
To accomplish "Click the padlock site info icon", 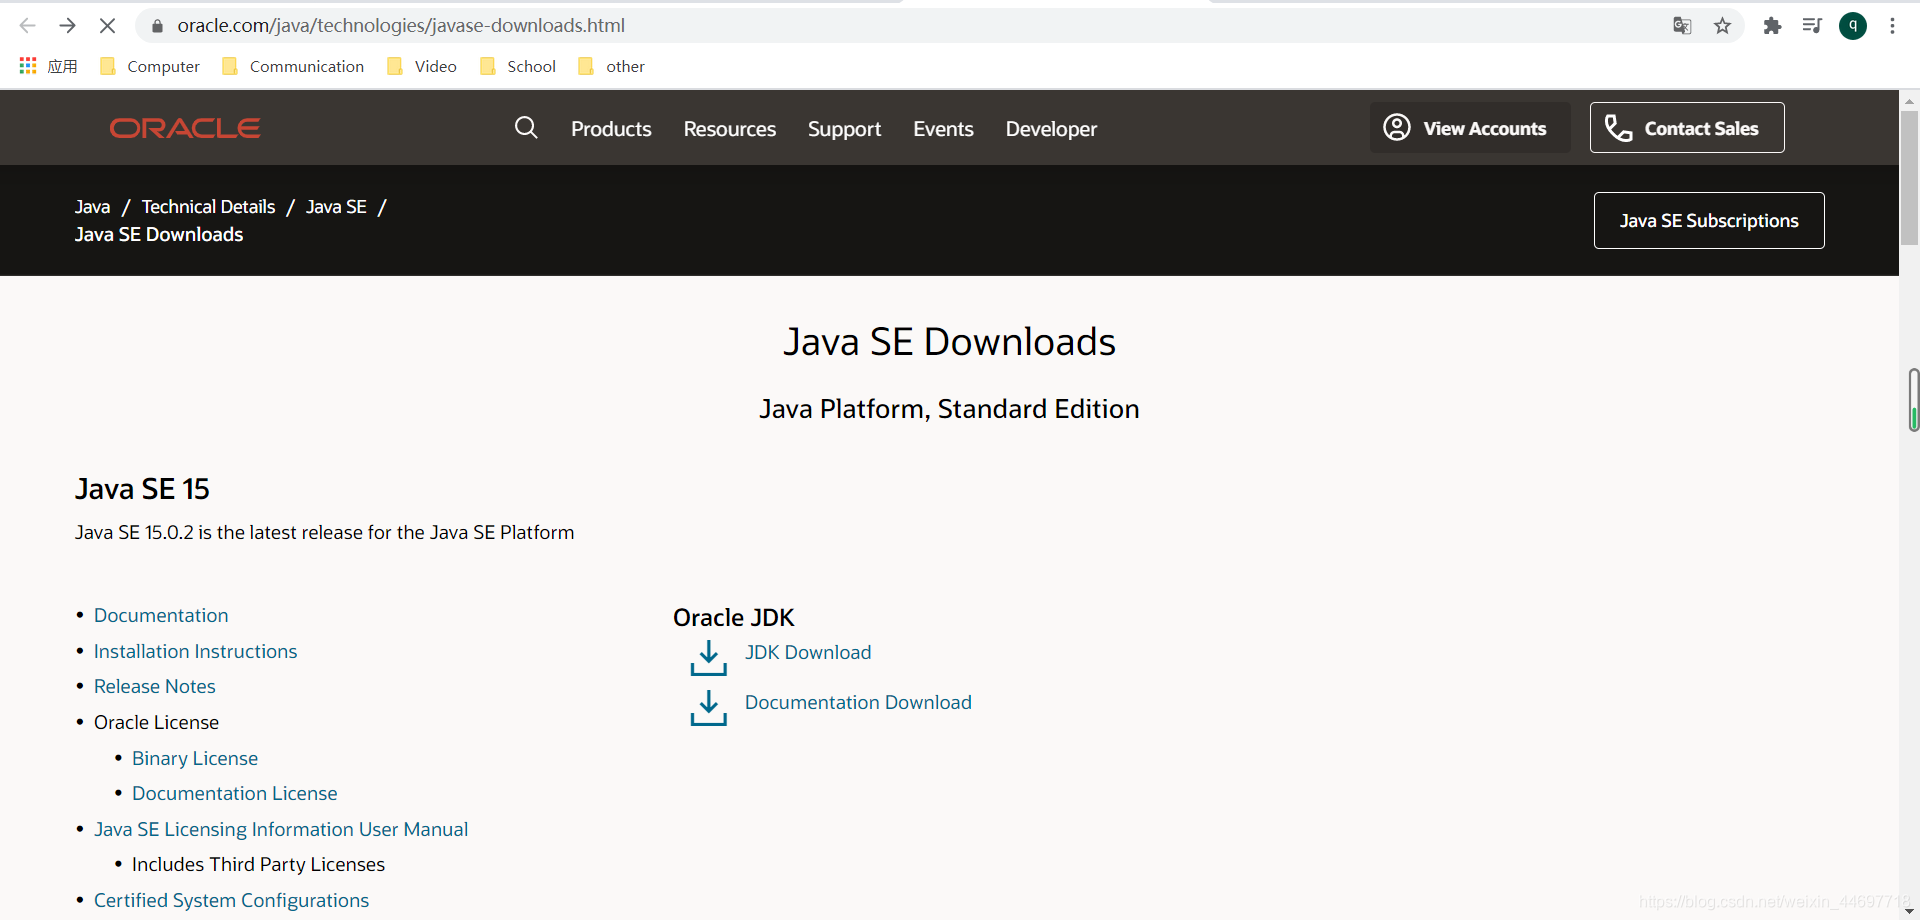I will coord(157,26).
